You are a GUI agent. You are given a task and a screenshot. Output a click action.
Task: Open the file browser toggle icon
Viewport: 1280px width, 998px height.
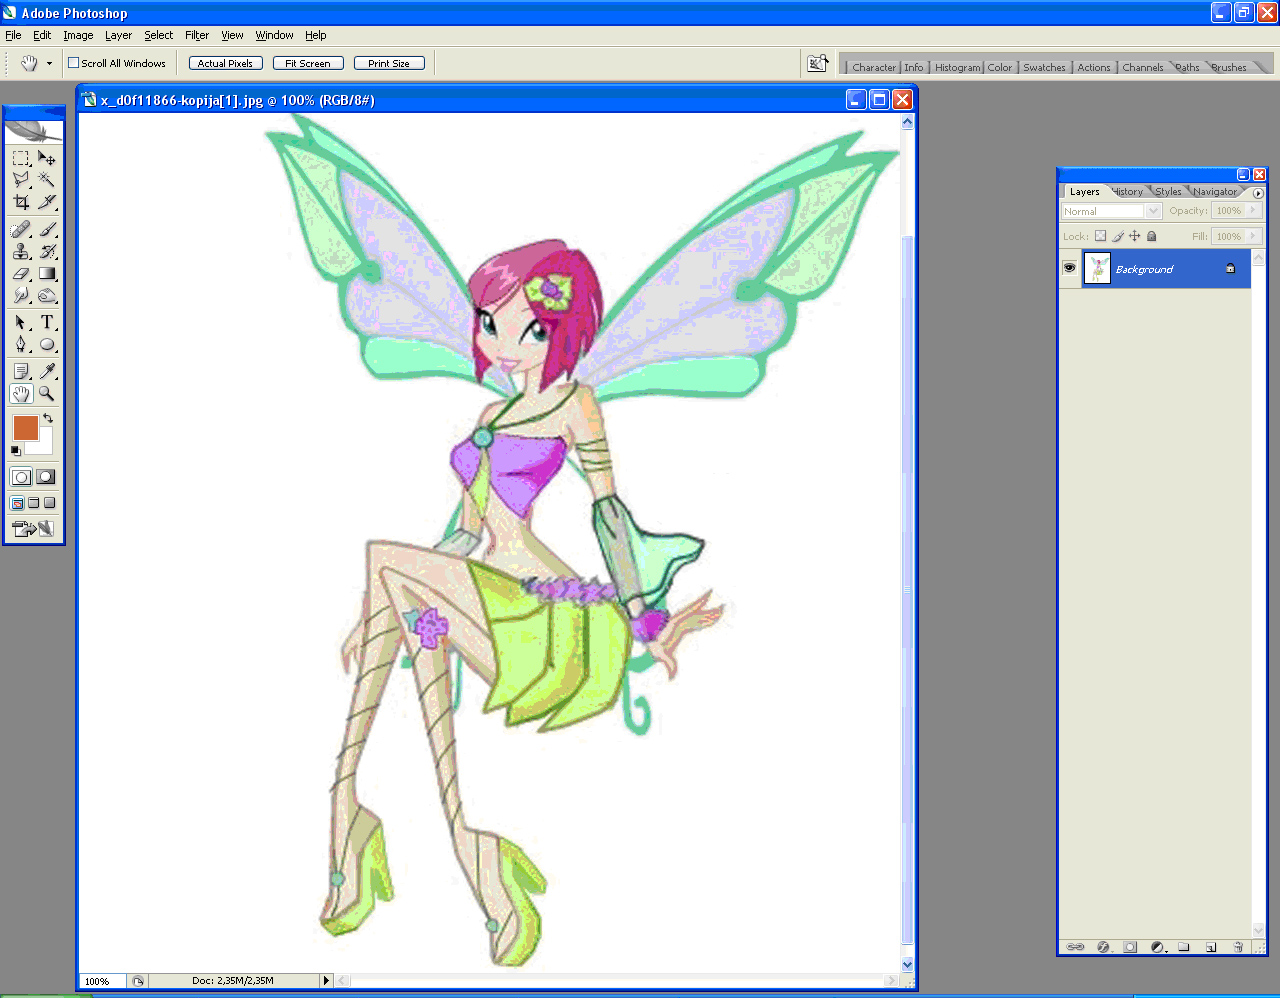(x=818, y=63)
